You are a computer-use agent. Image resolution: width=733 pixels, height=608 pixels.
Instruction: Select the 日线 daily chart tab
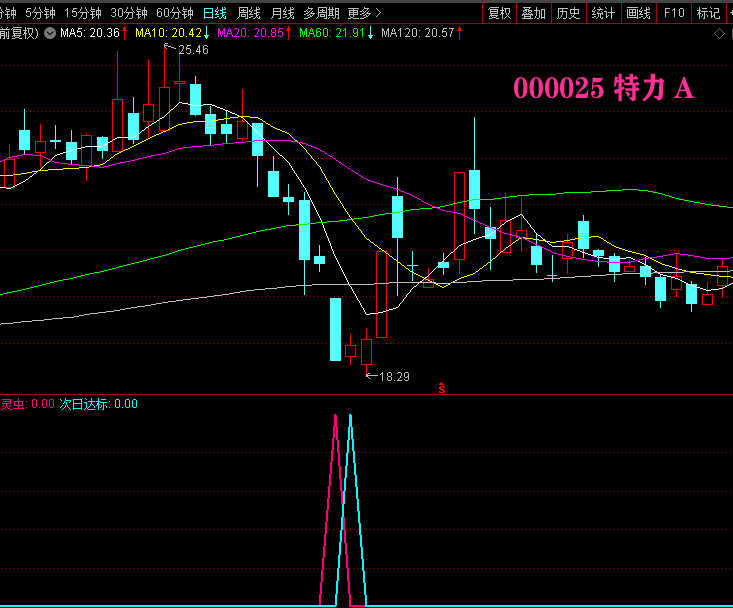pyautogui.click(x=215, y=13)
